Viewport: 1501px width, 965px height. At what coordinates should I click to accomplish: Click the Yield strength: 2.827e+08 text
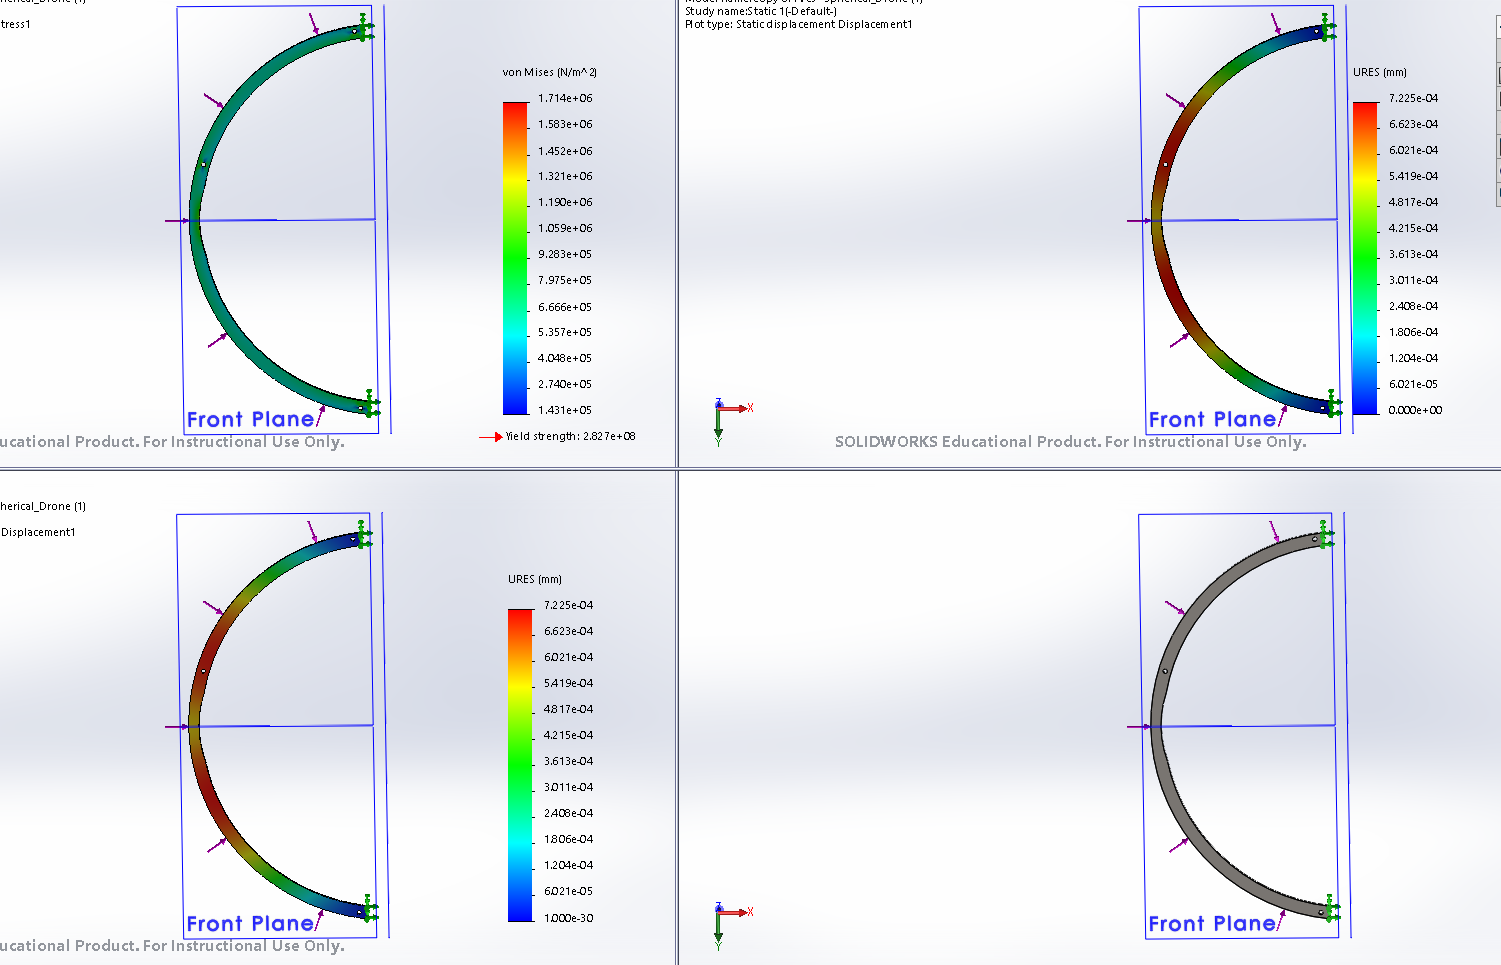(570, 436)
